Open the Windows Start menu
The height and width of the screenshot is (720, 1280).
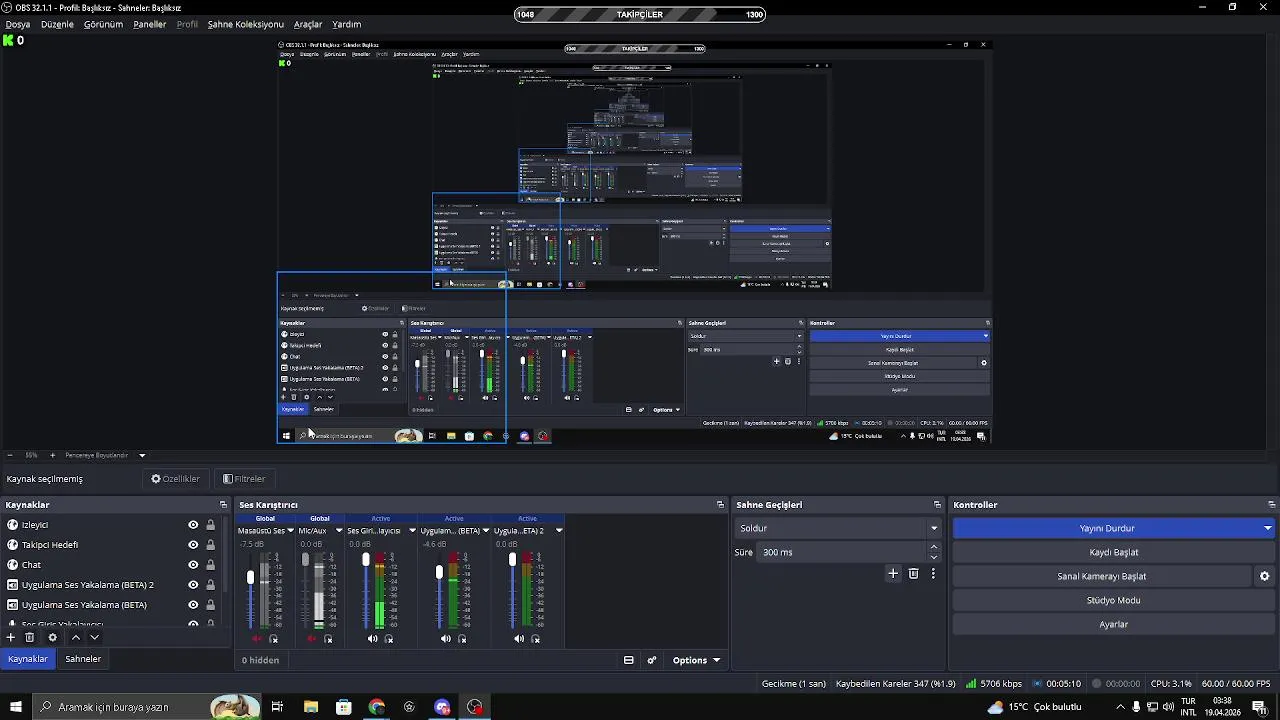click(x=15, y=707)
